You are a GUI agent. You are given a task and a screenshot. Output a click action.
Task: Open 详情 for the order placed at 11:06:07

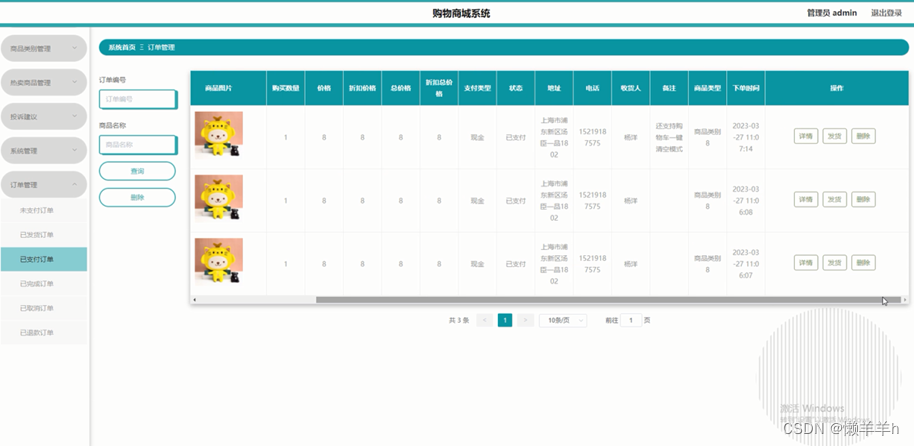click(x=806, y=262)
